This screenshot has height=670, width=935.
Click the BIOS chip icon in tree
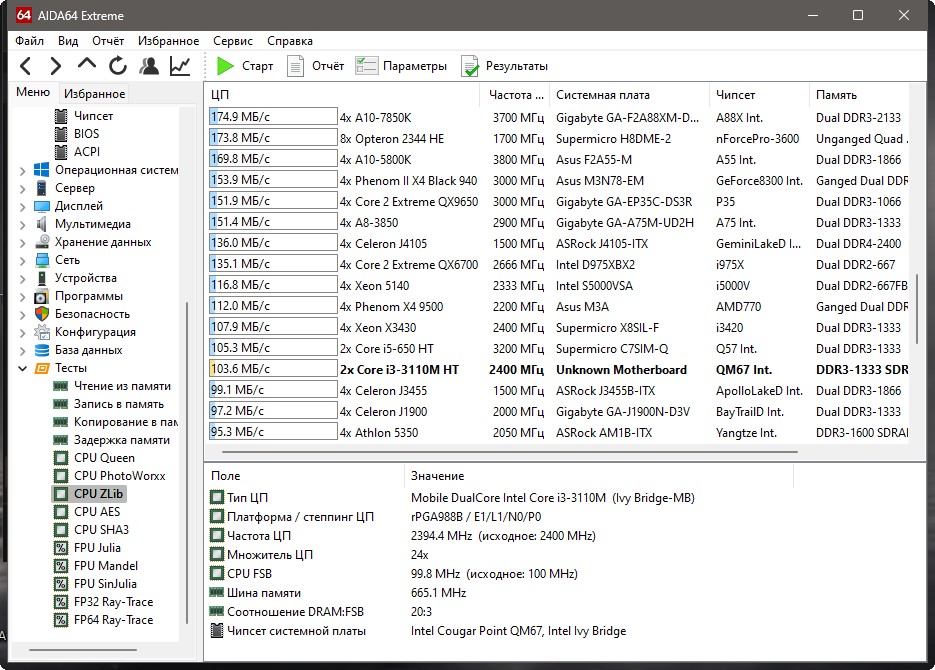(61, 134)
